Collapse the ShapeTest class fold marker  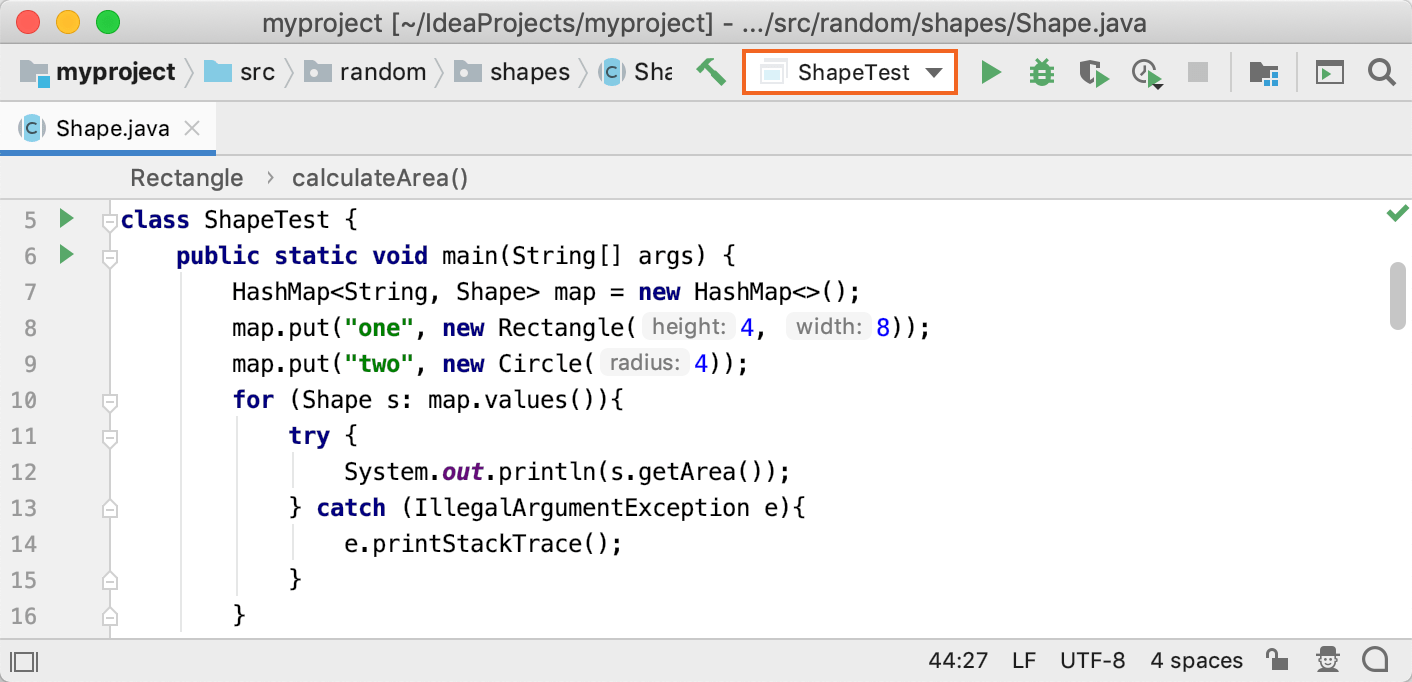point(110,221)
